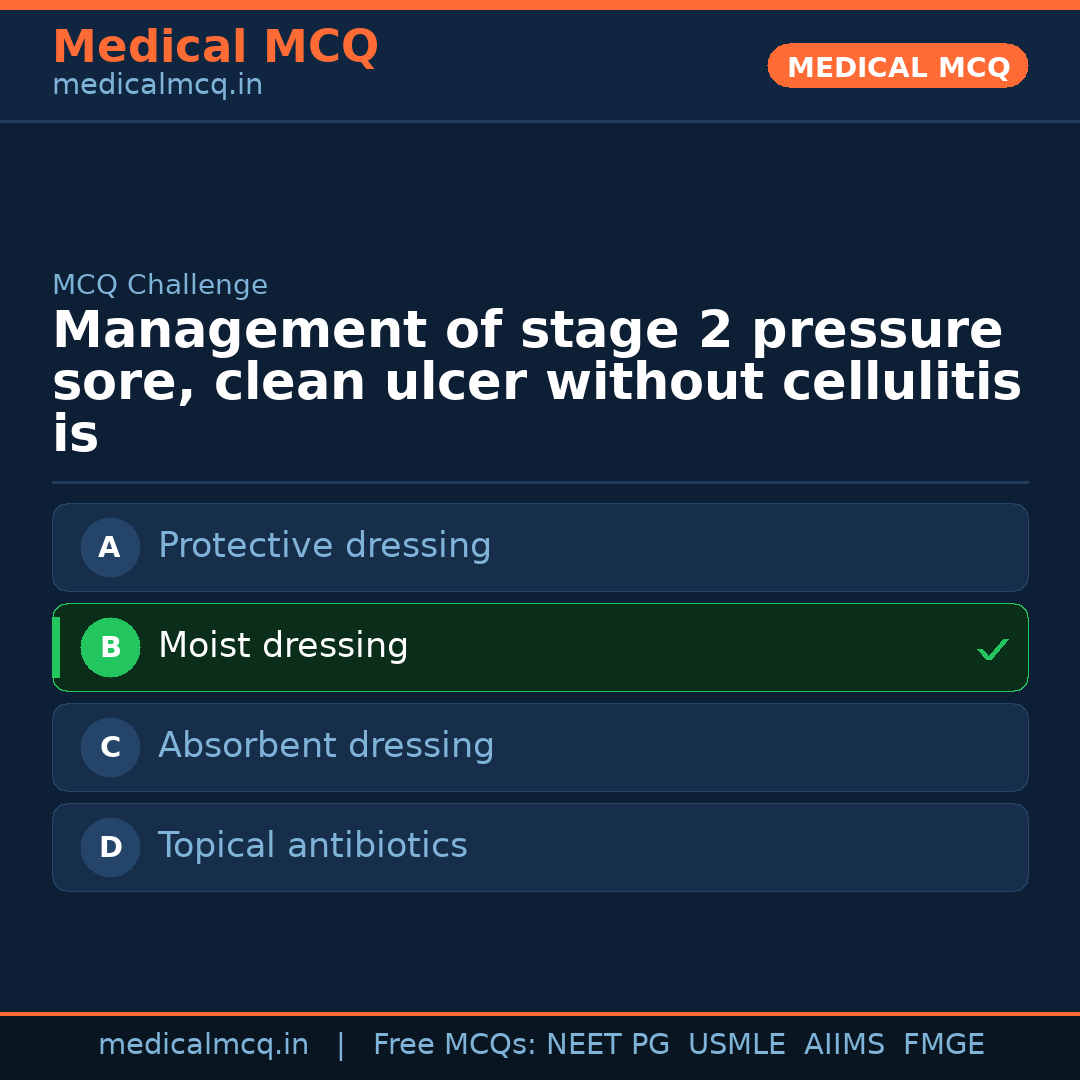
Task: Click the "Moist dressing" answer text
Action: pyautogui.click(x=283, y=646)
